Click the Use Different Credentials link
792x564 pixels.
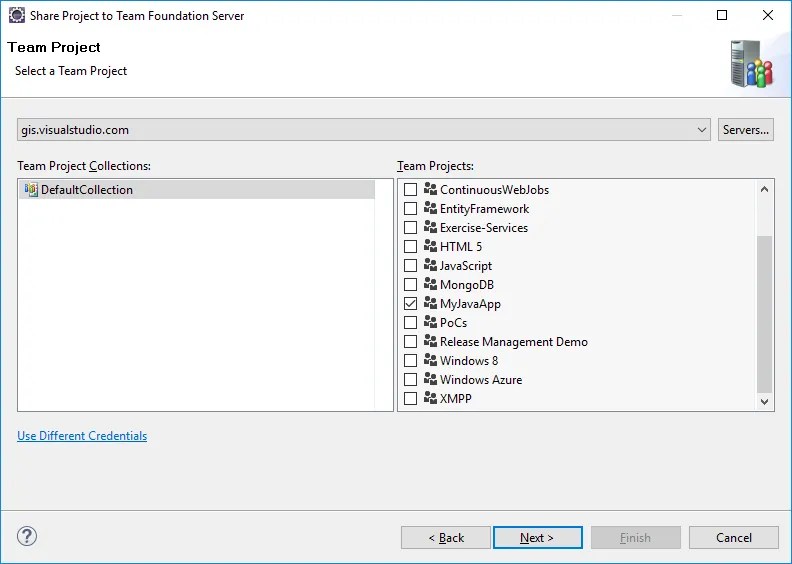point(82,436)
